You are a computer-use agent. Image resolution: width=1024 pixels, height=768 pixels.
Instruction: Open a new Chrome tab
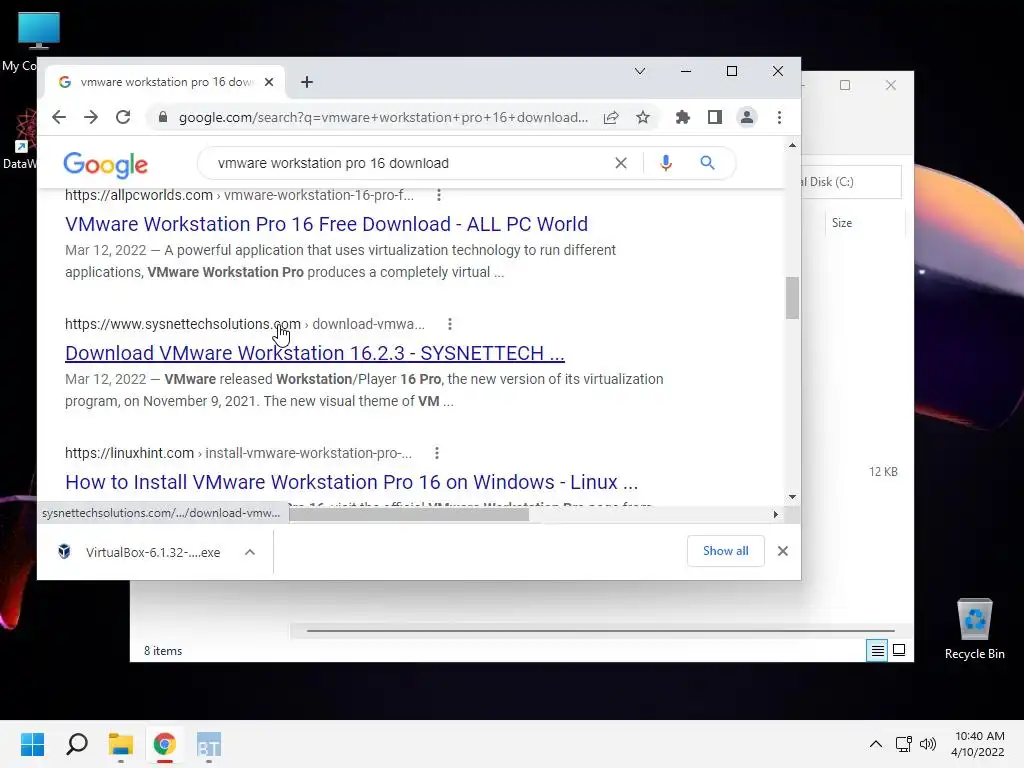(x=307, y=82)
